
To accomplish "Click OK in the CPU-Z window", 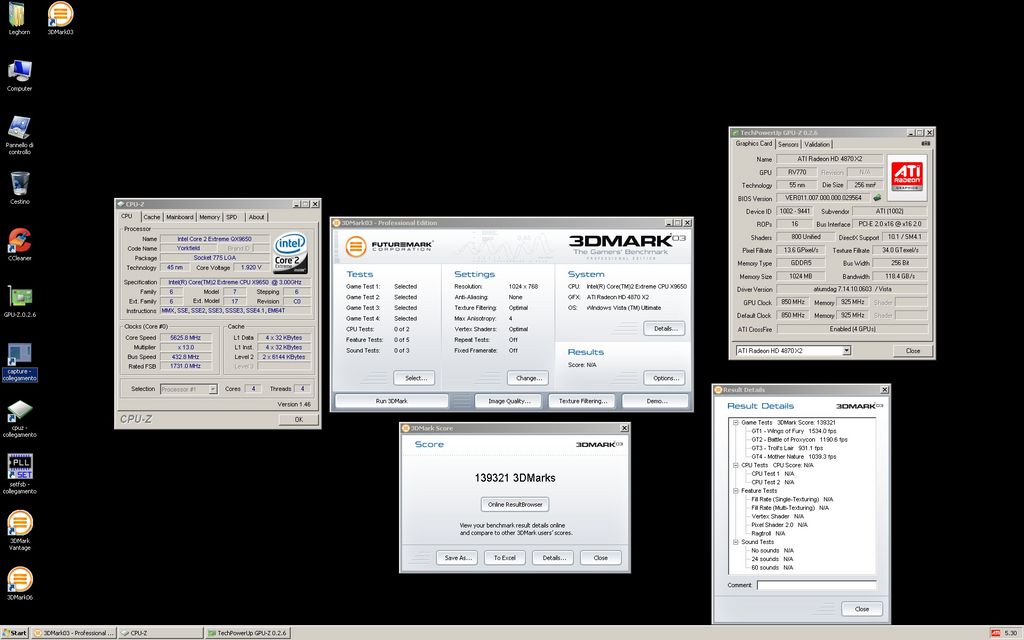I will [x=298, y=419].
